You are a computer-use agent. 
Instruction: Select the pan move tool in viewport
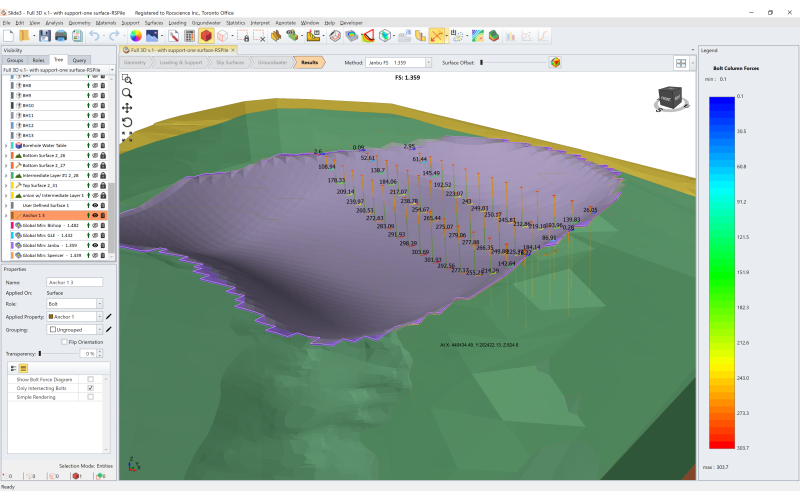[x=127, y=107]
